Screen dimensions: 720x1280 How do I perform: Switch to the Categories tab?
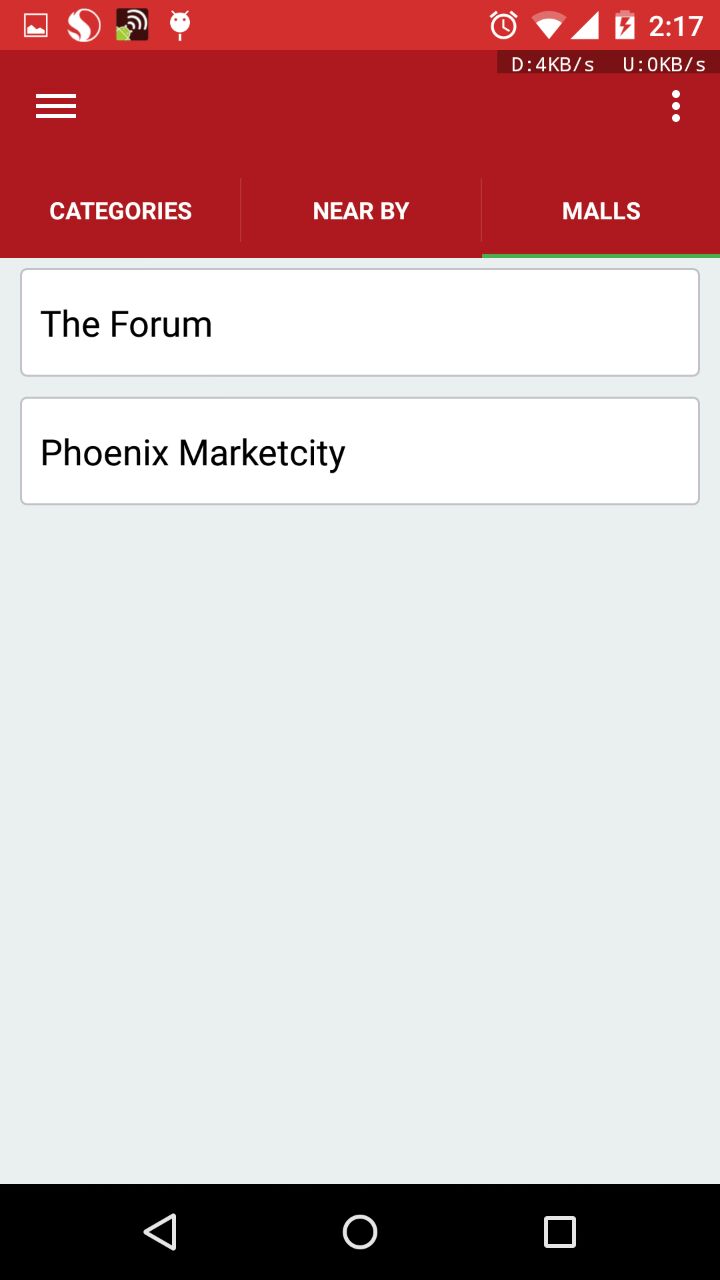click(x=120, y=211)
